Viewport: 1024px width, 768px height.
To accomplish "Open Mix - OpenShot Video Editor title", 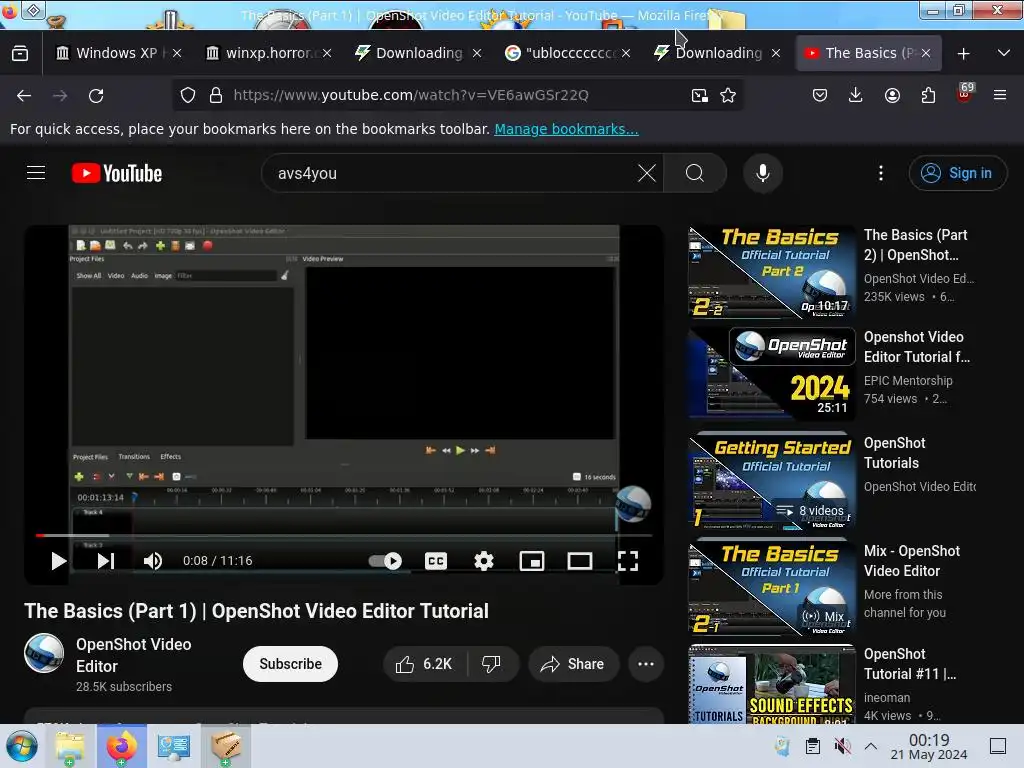I will click(x=912, y=561).
